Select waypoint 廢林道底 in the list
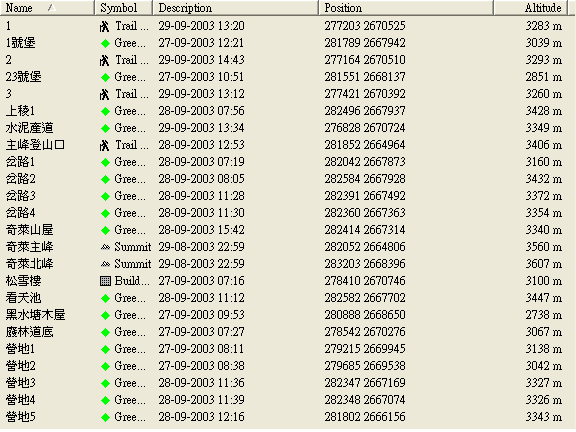Image resolution: width=576 pixels, height=432 pixels. point(29,332)
